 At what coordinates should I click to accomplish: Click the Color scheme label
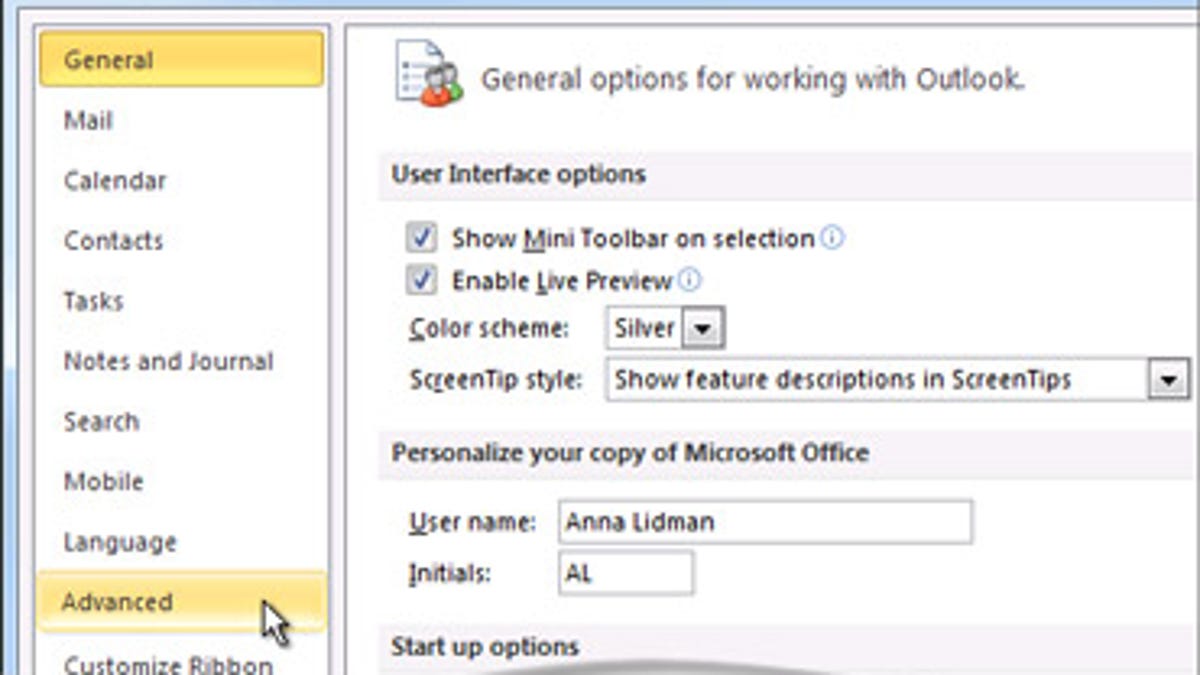point(489,328)
